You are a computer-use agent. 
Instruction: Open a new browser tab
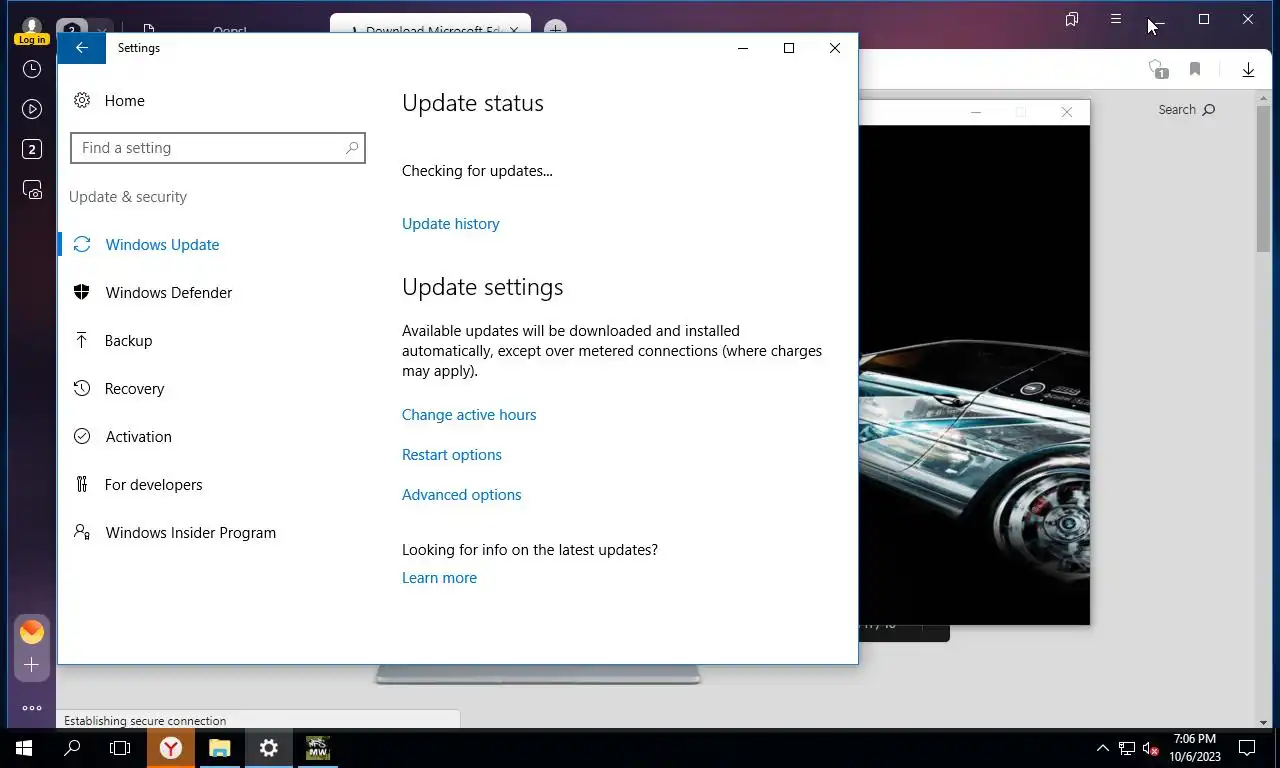click(x=556, y=29)
